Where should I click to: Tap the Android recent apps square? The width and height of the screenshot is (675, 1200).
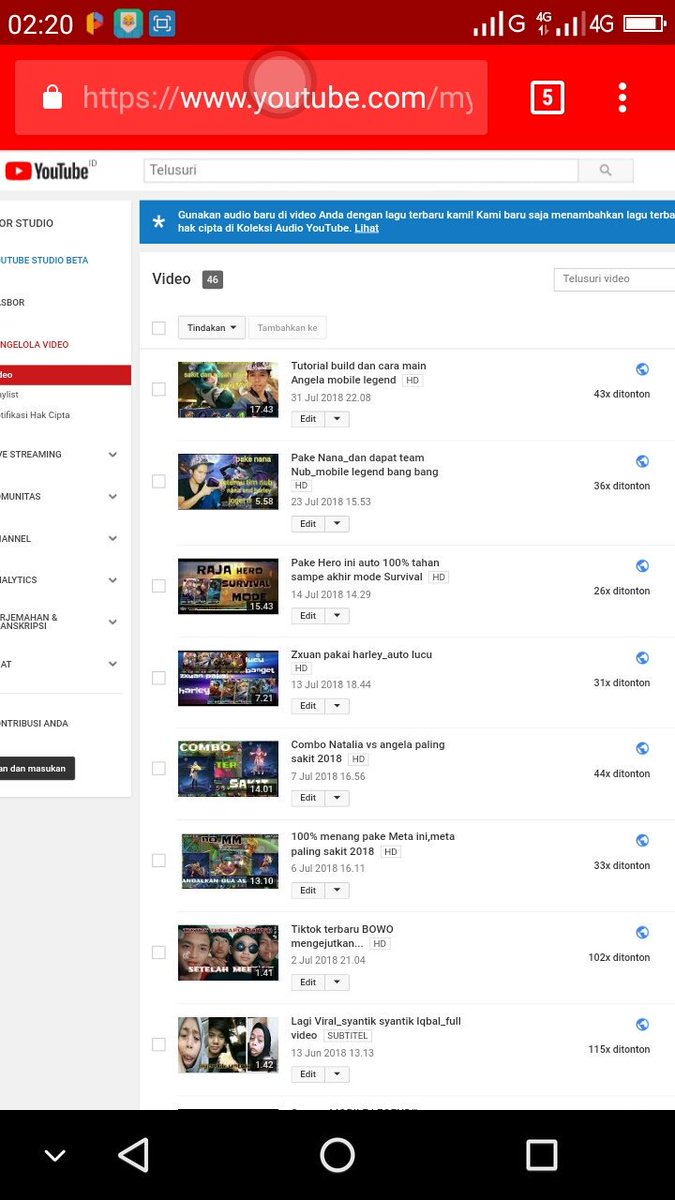pyautogui.click(x=541, y=1155)
